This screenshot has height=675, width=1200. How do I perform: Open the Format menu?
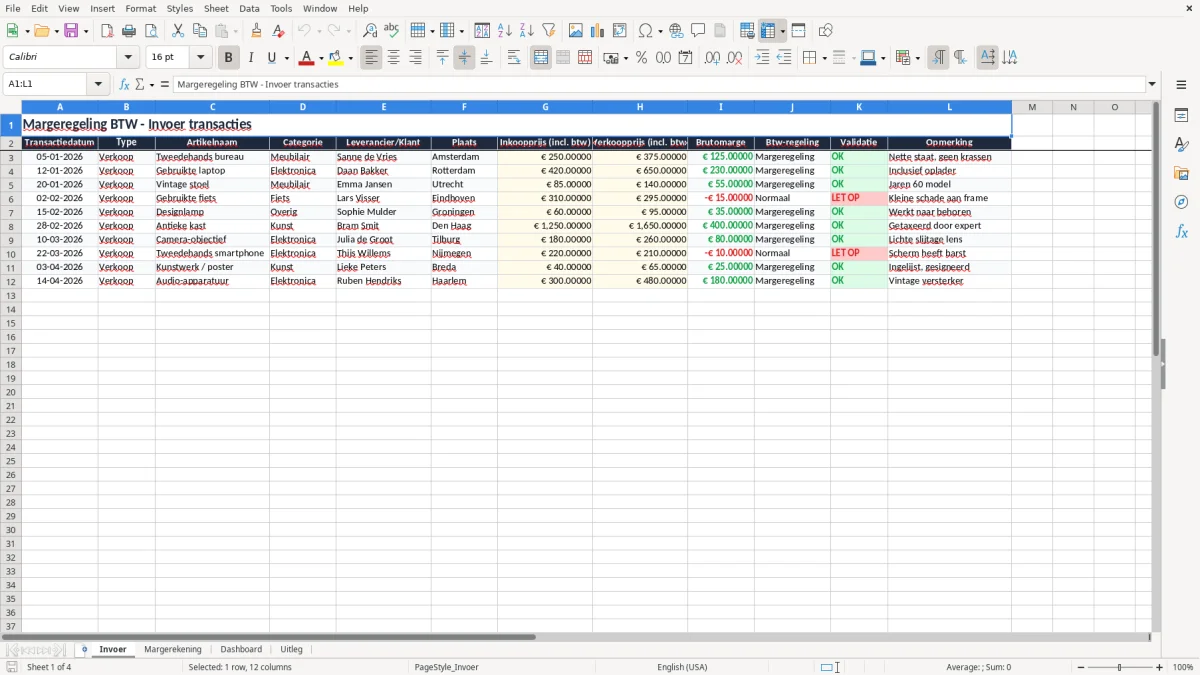[141, 8]
